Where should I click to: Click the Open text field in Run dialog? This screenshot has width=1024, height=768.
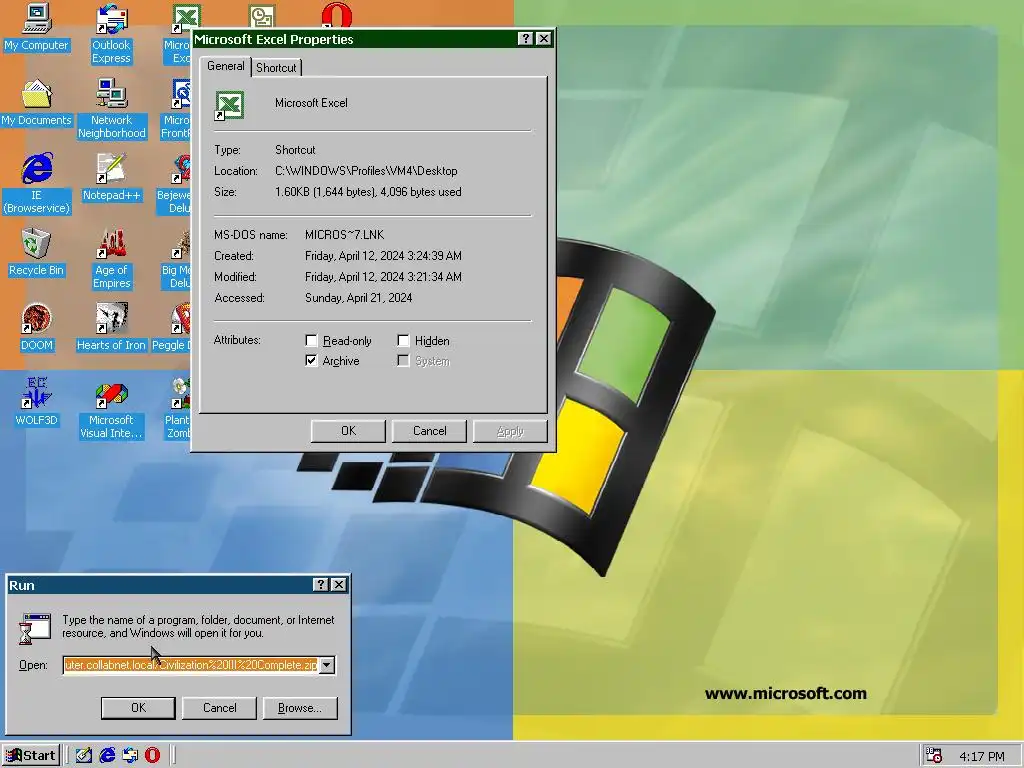[191, 665]
